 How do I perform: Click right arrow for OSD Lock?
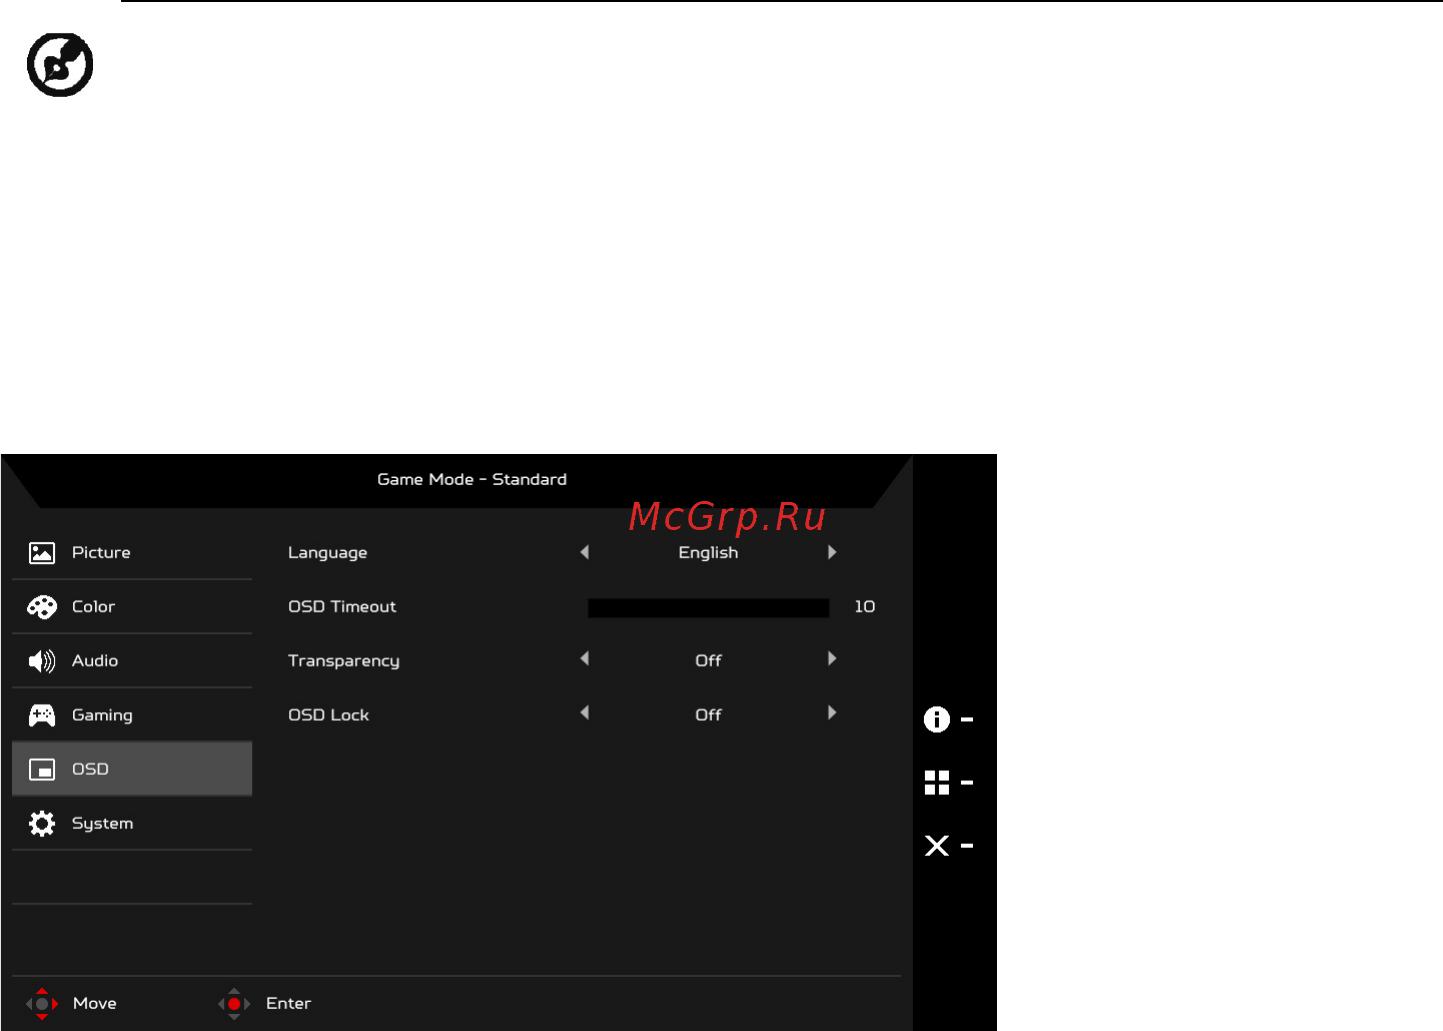pyautogui.click(x=832, y=713)
